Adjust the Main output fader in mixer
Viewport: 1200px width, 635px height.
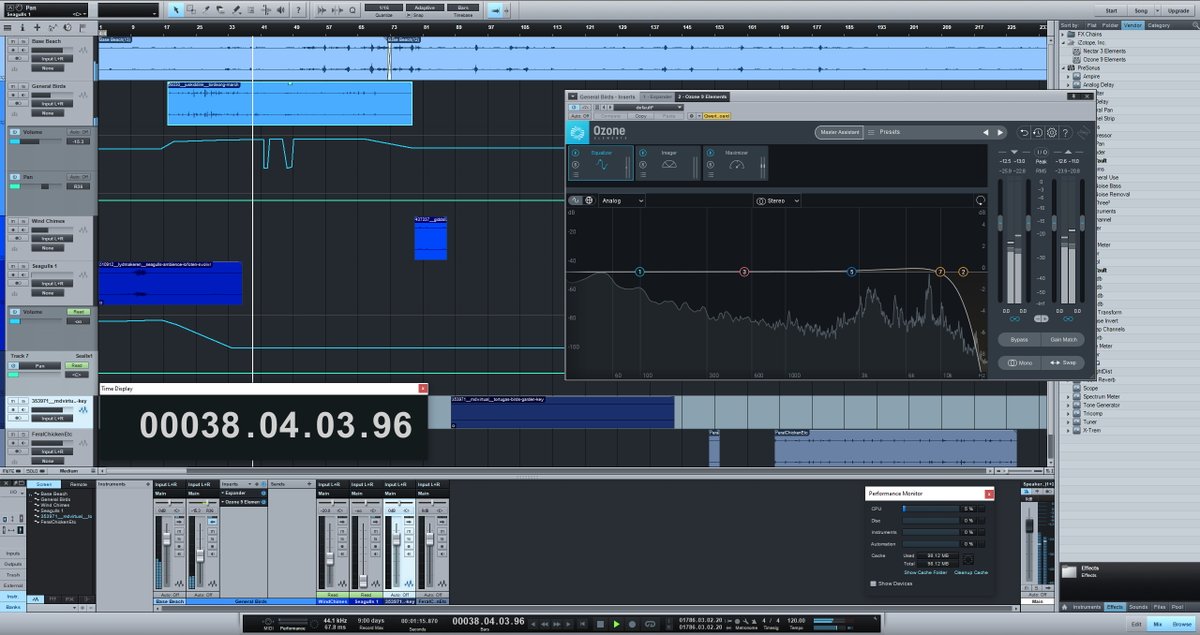click(1029, 525)
